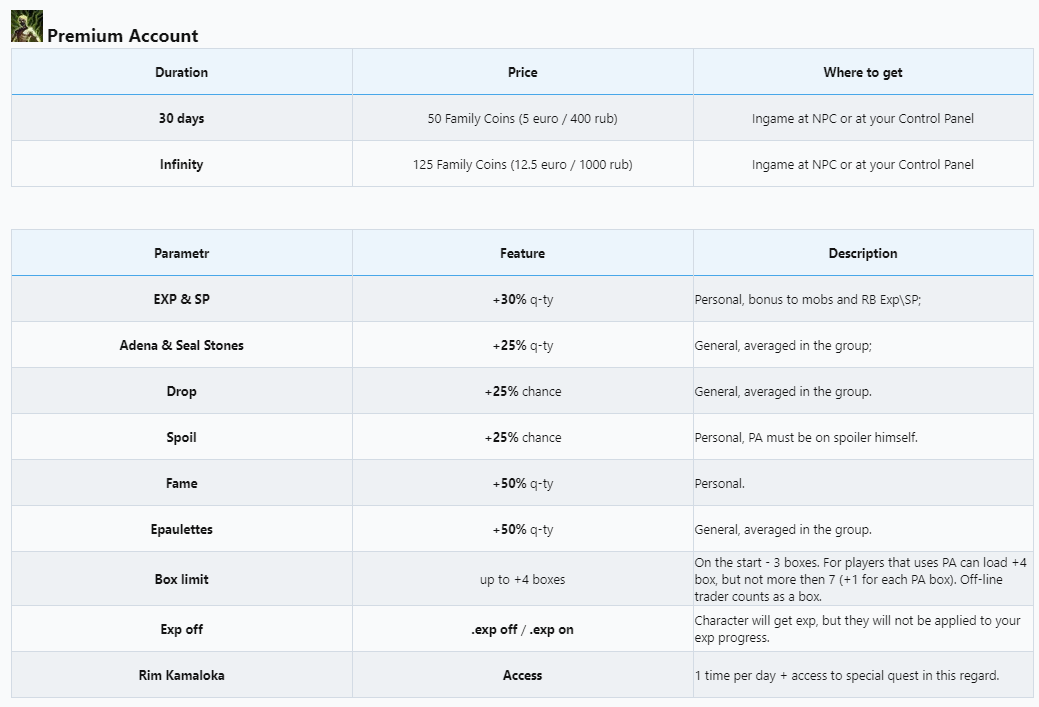1039x707 pixels.
Task: Click the Epaulettes parameter cell
Action: pyautogui.click(x=181, y=529)
